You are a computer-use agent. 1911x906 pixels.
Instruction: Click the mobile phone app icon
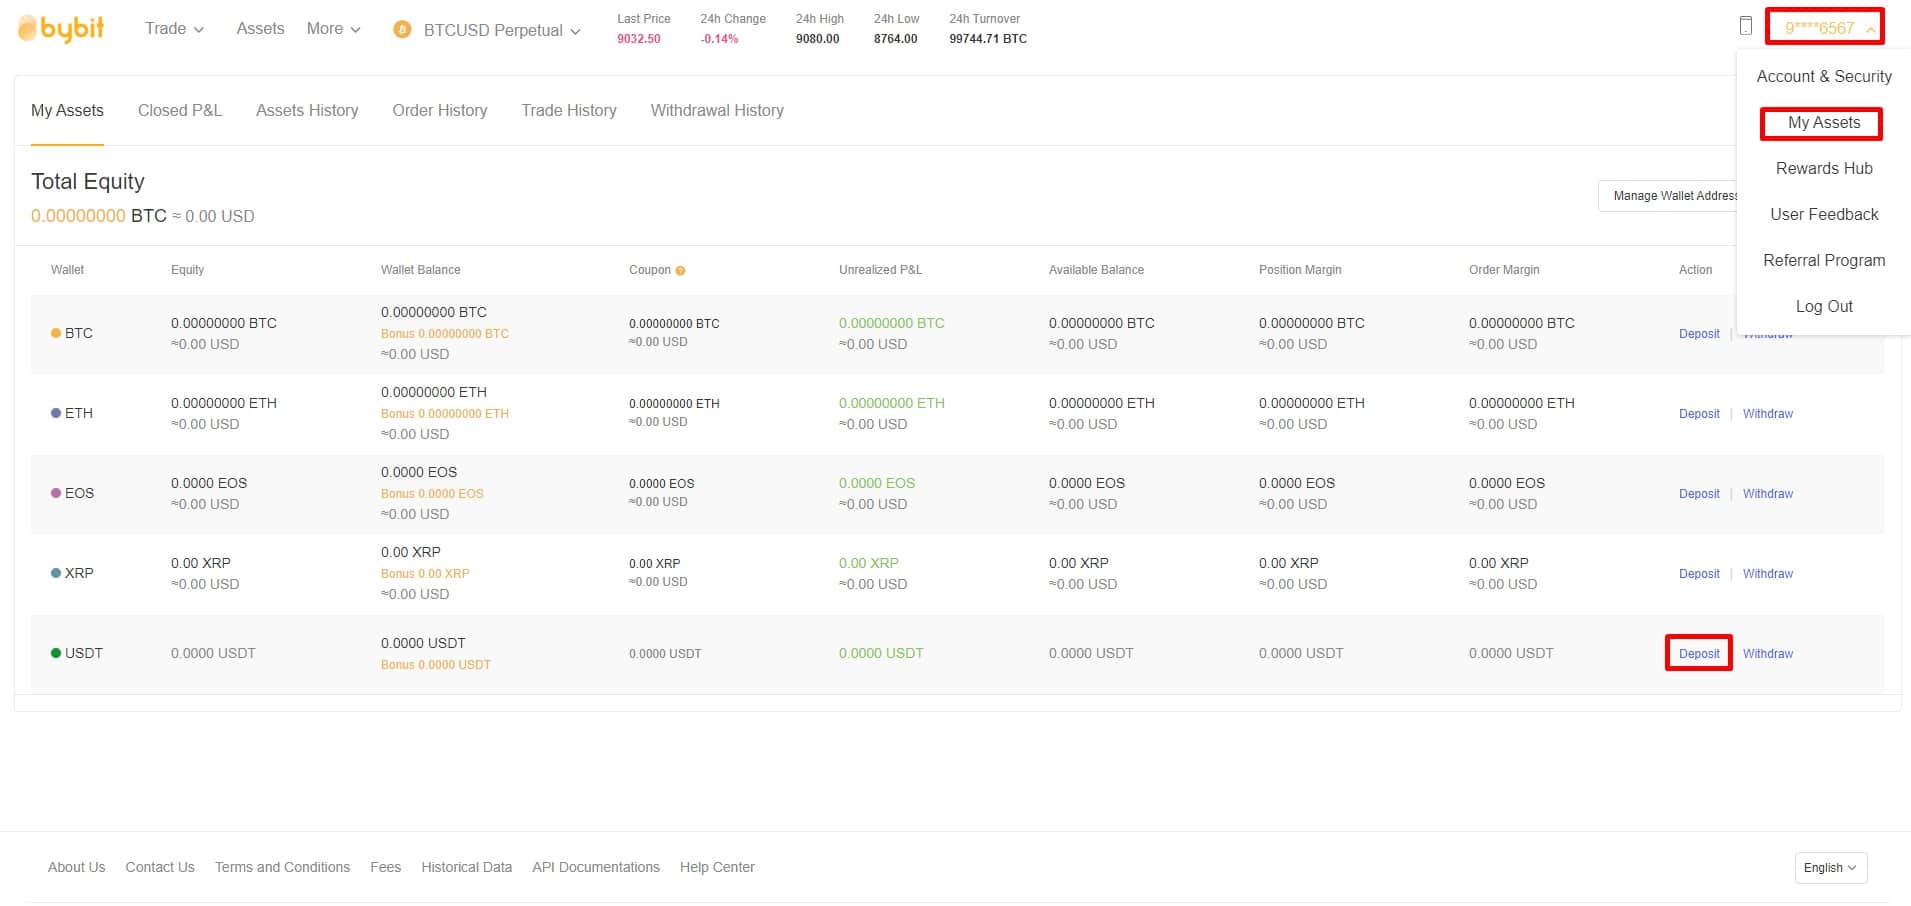[1745, 27]
